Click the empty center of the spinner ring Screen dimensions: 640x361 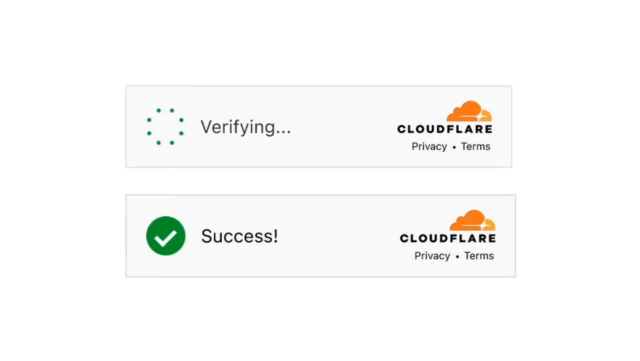[x=165, y=127]
